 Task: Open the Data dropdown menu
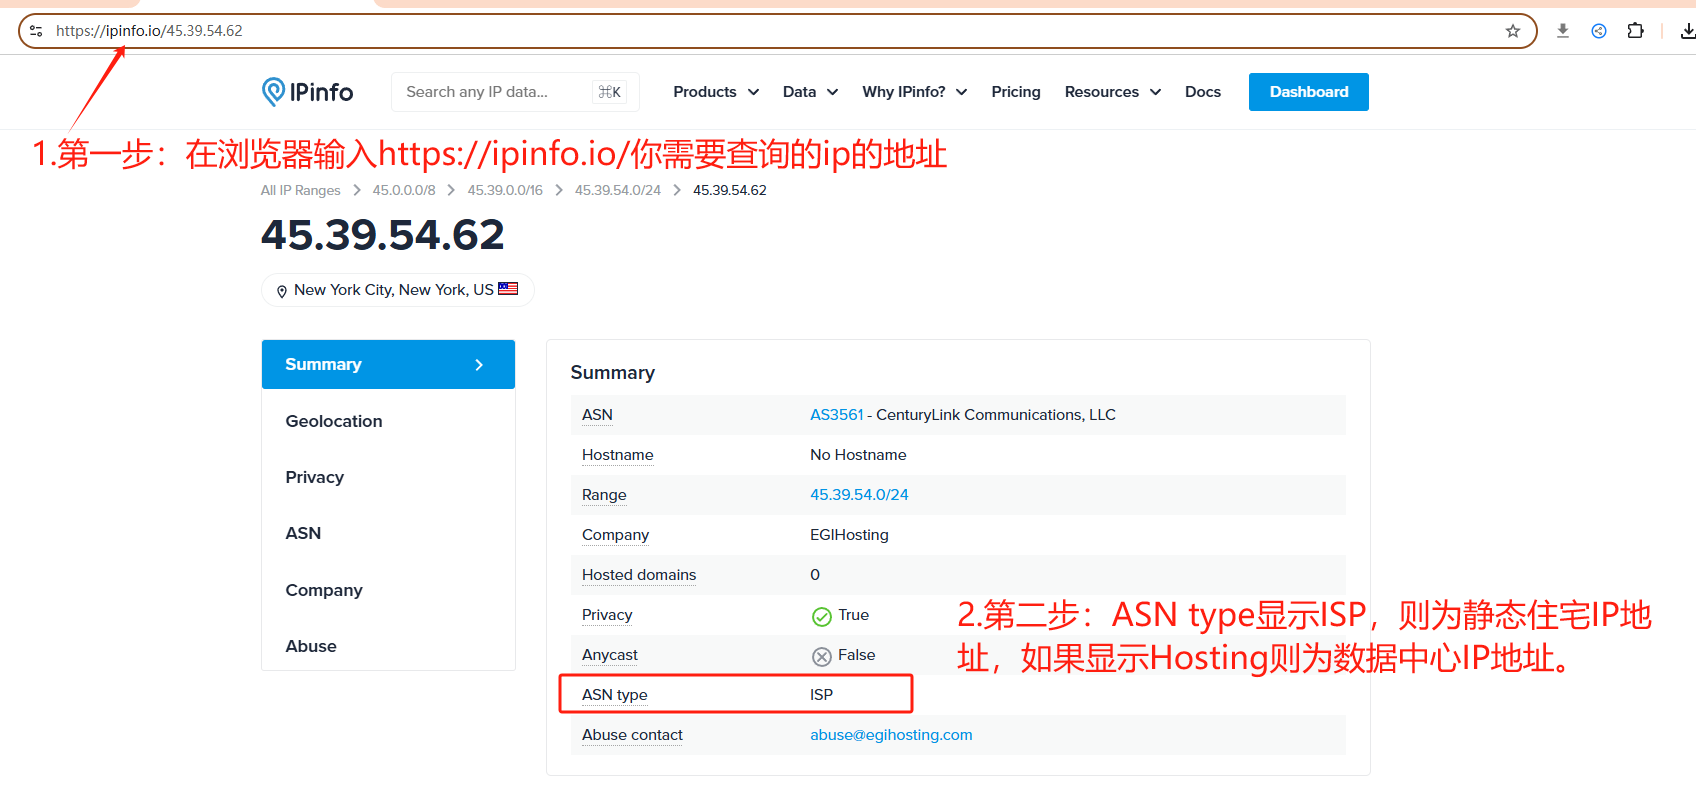tap(810, 92)
